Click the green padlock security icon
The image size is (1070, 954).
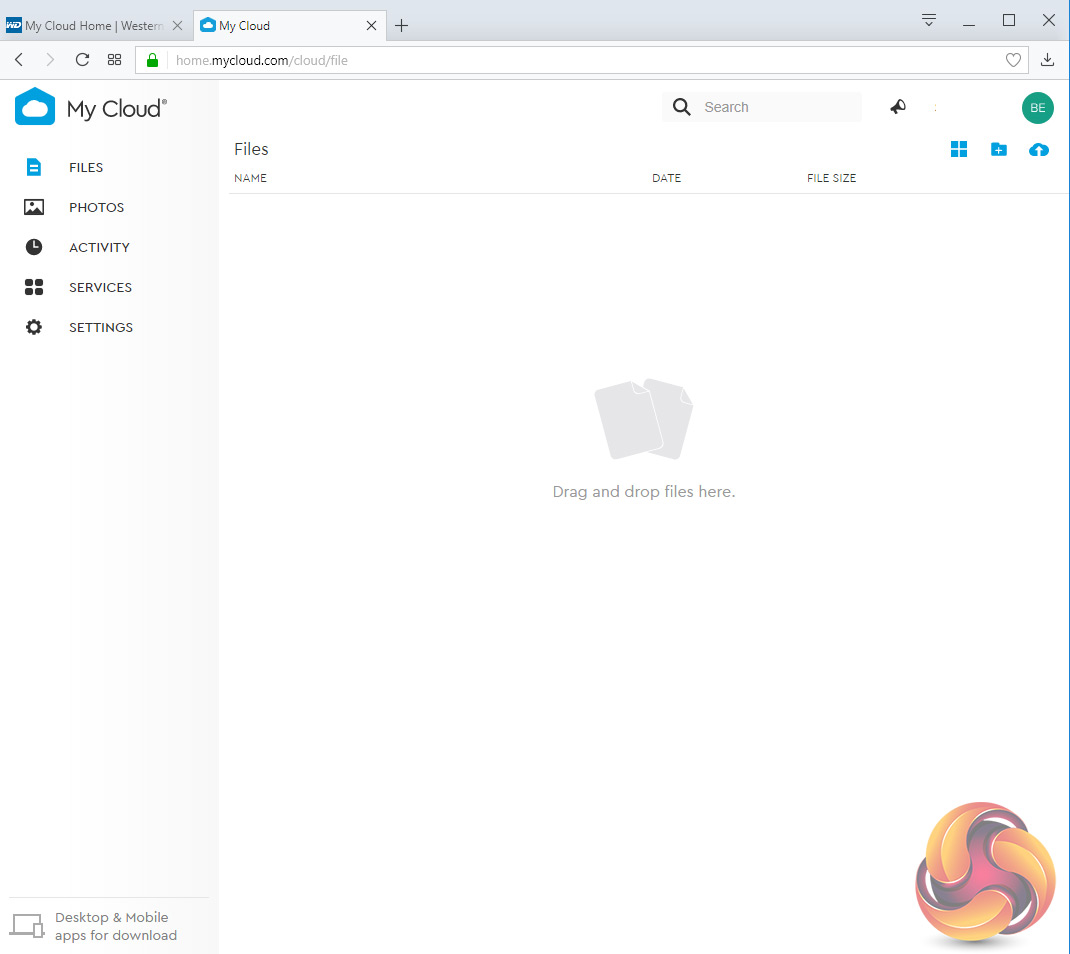tap(152, 60)
